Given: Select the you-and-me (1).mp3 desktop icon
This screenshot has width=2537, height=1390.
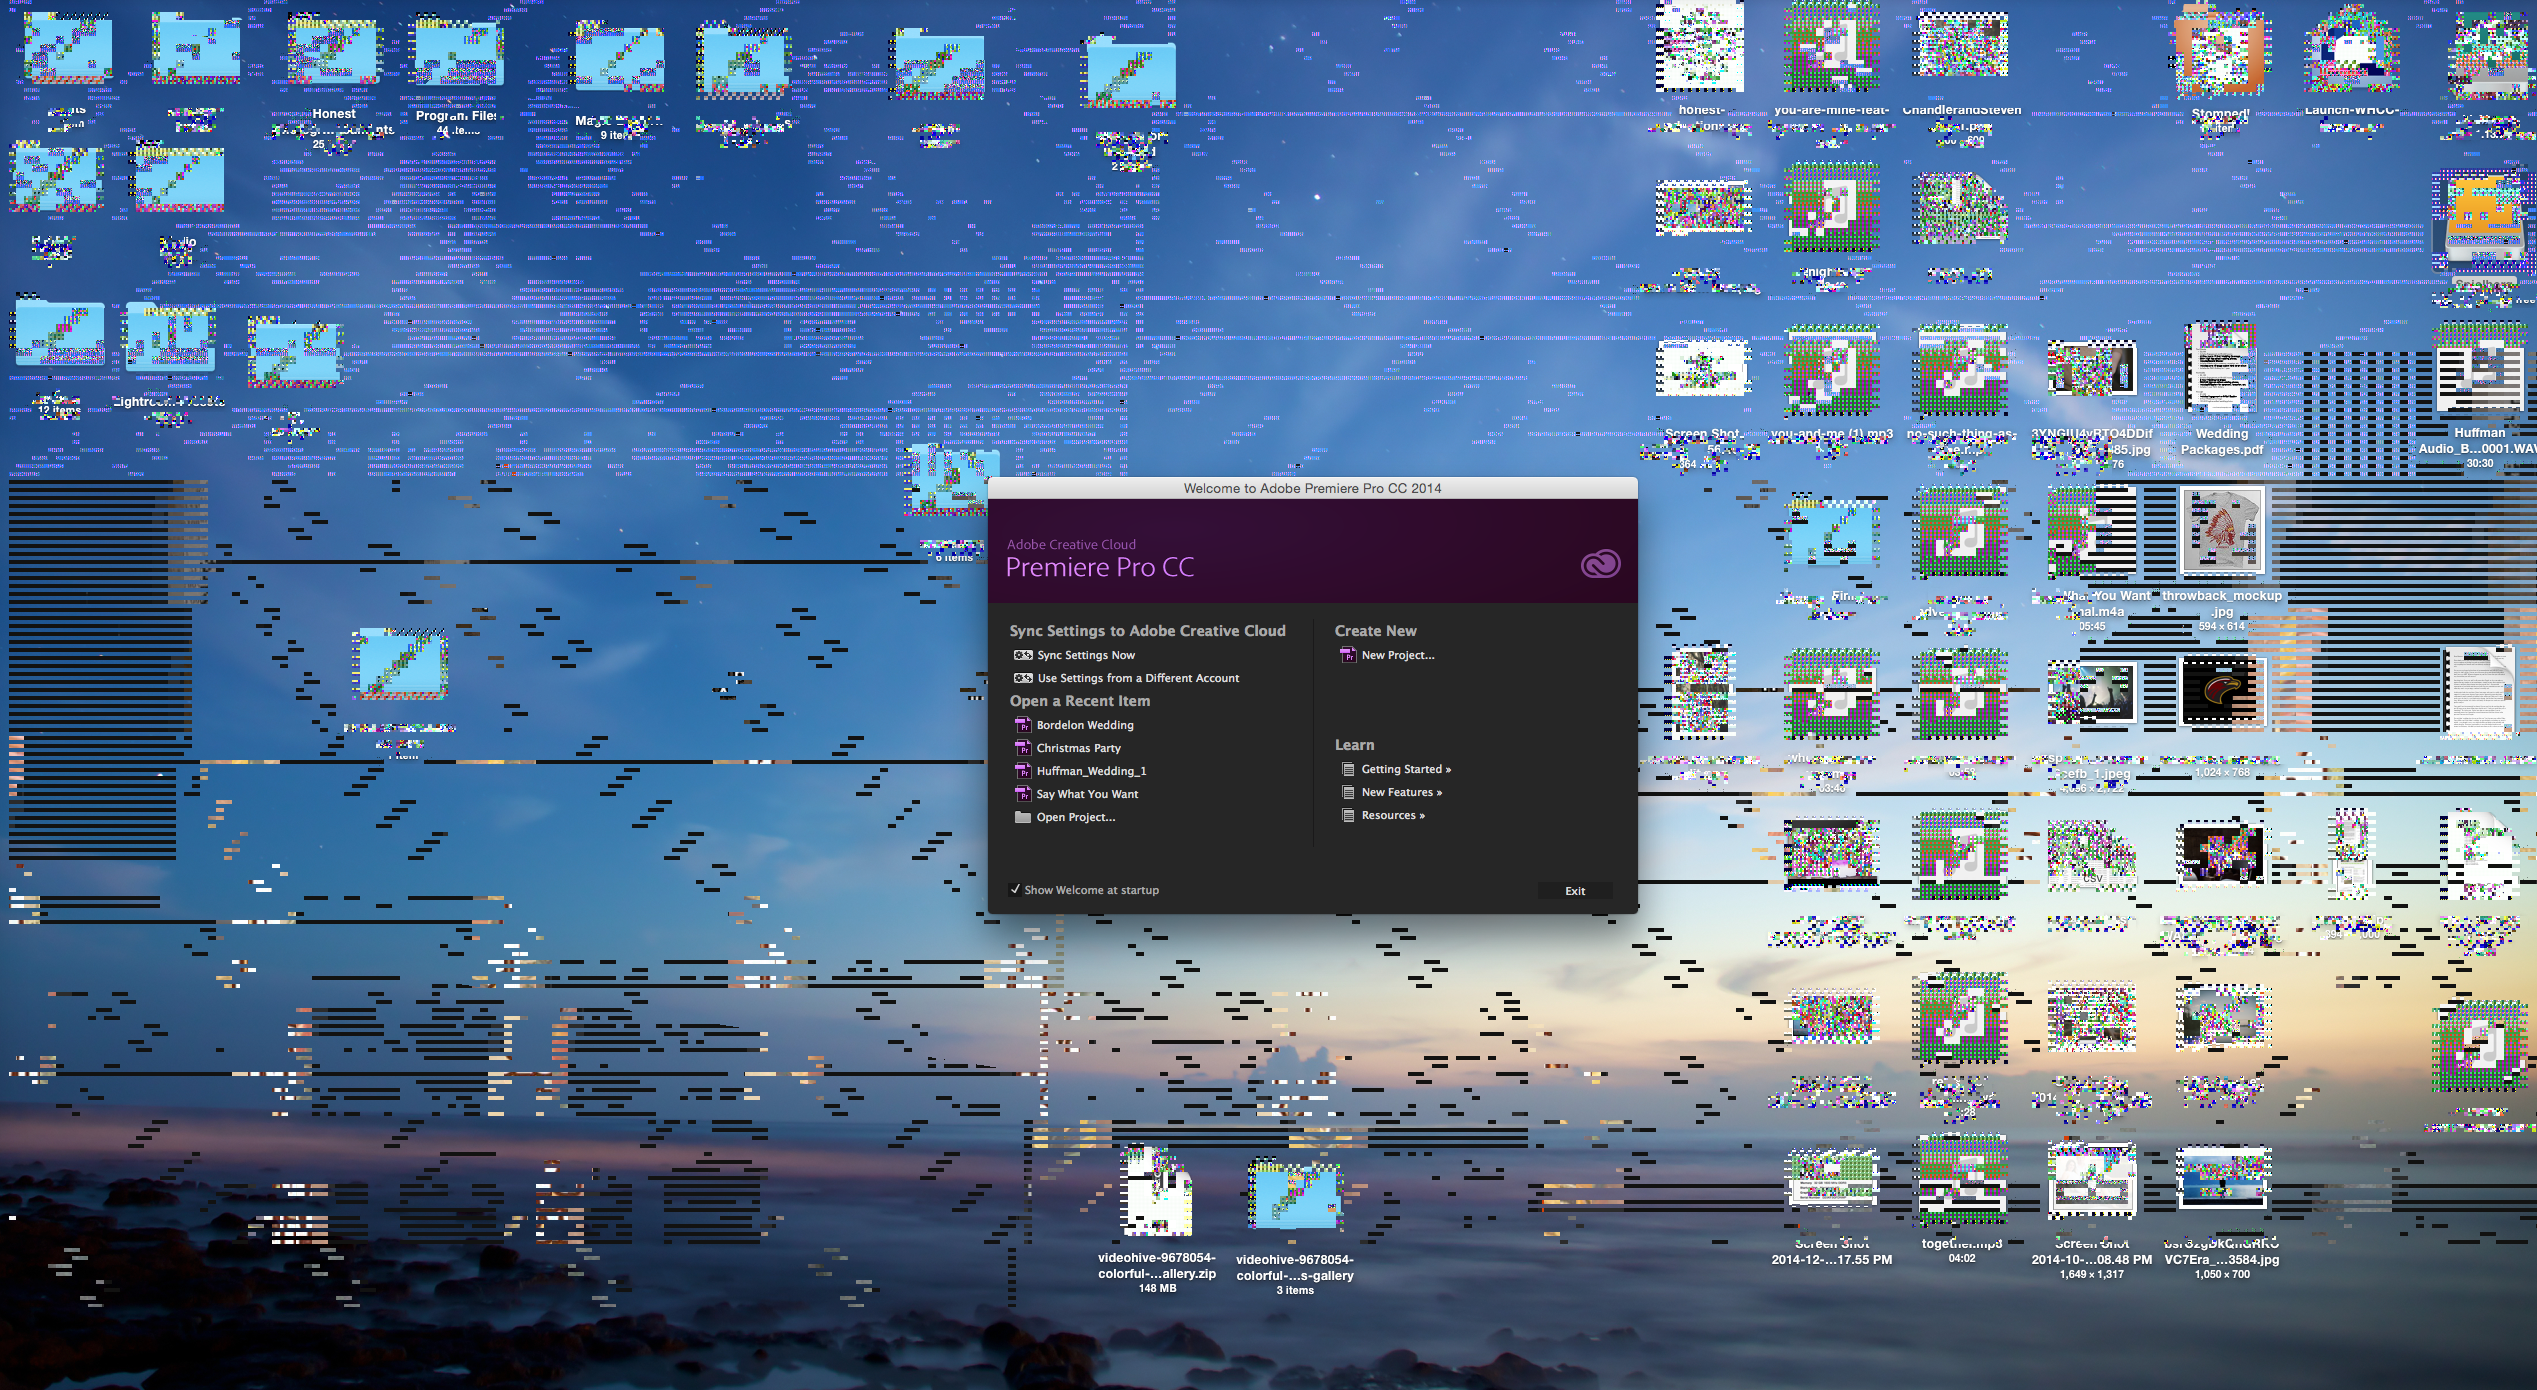Looking at the screenshot, I should point(1832,369).
